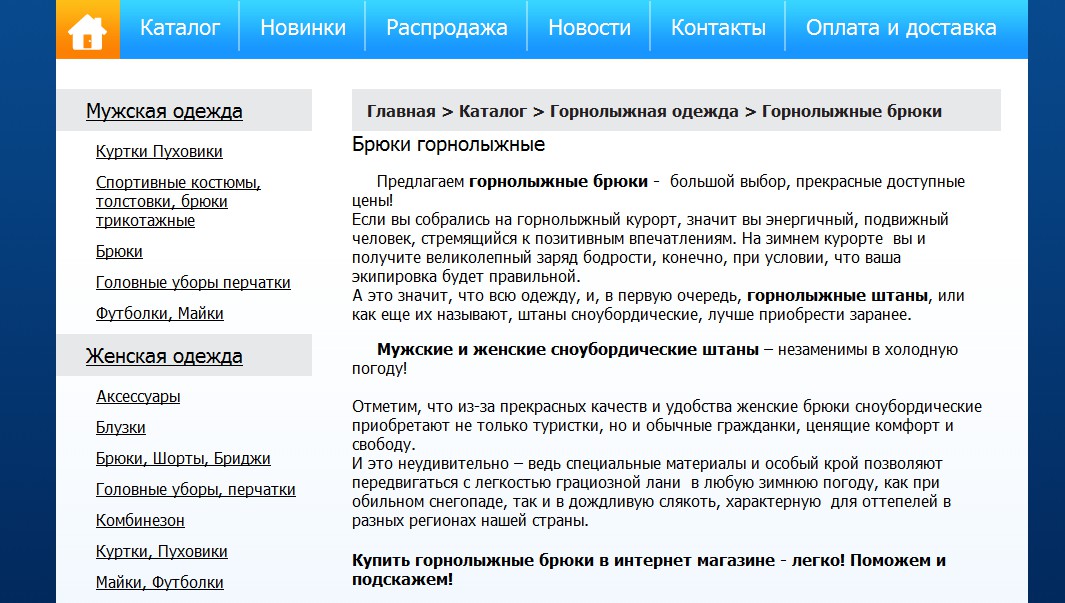This screenshot has height=603, width=1065.
Task: Open the Контакты page
Action: tap(718, 28)
